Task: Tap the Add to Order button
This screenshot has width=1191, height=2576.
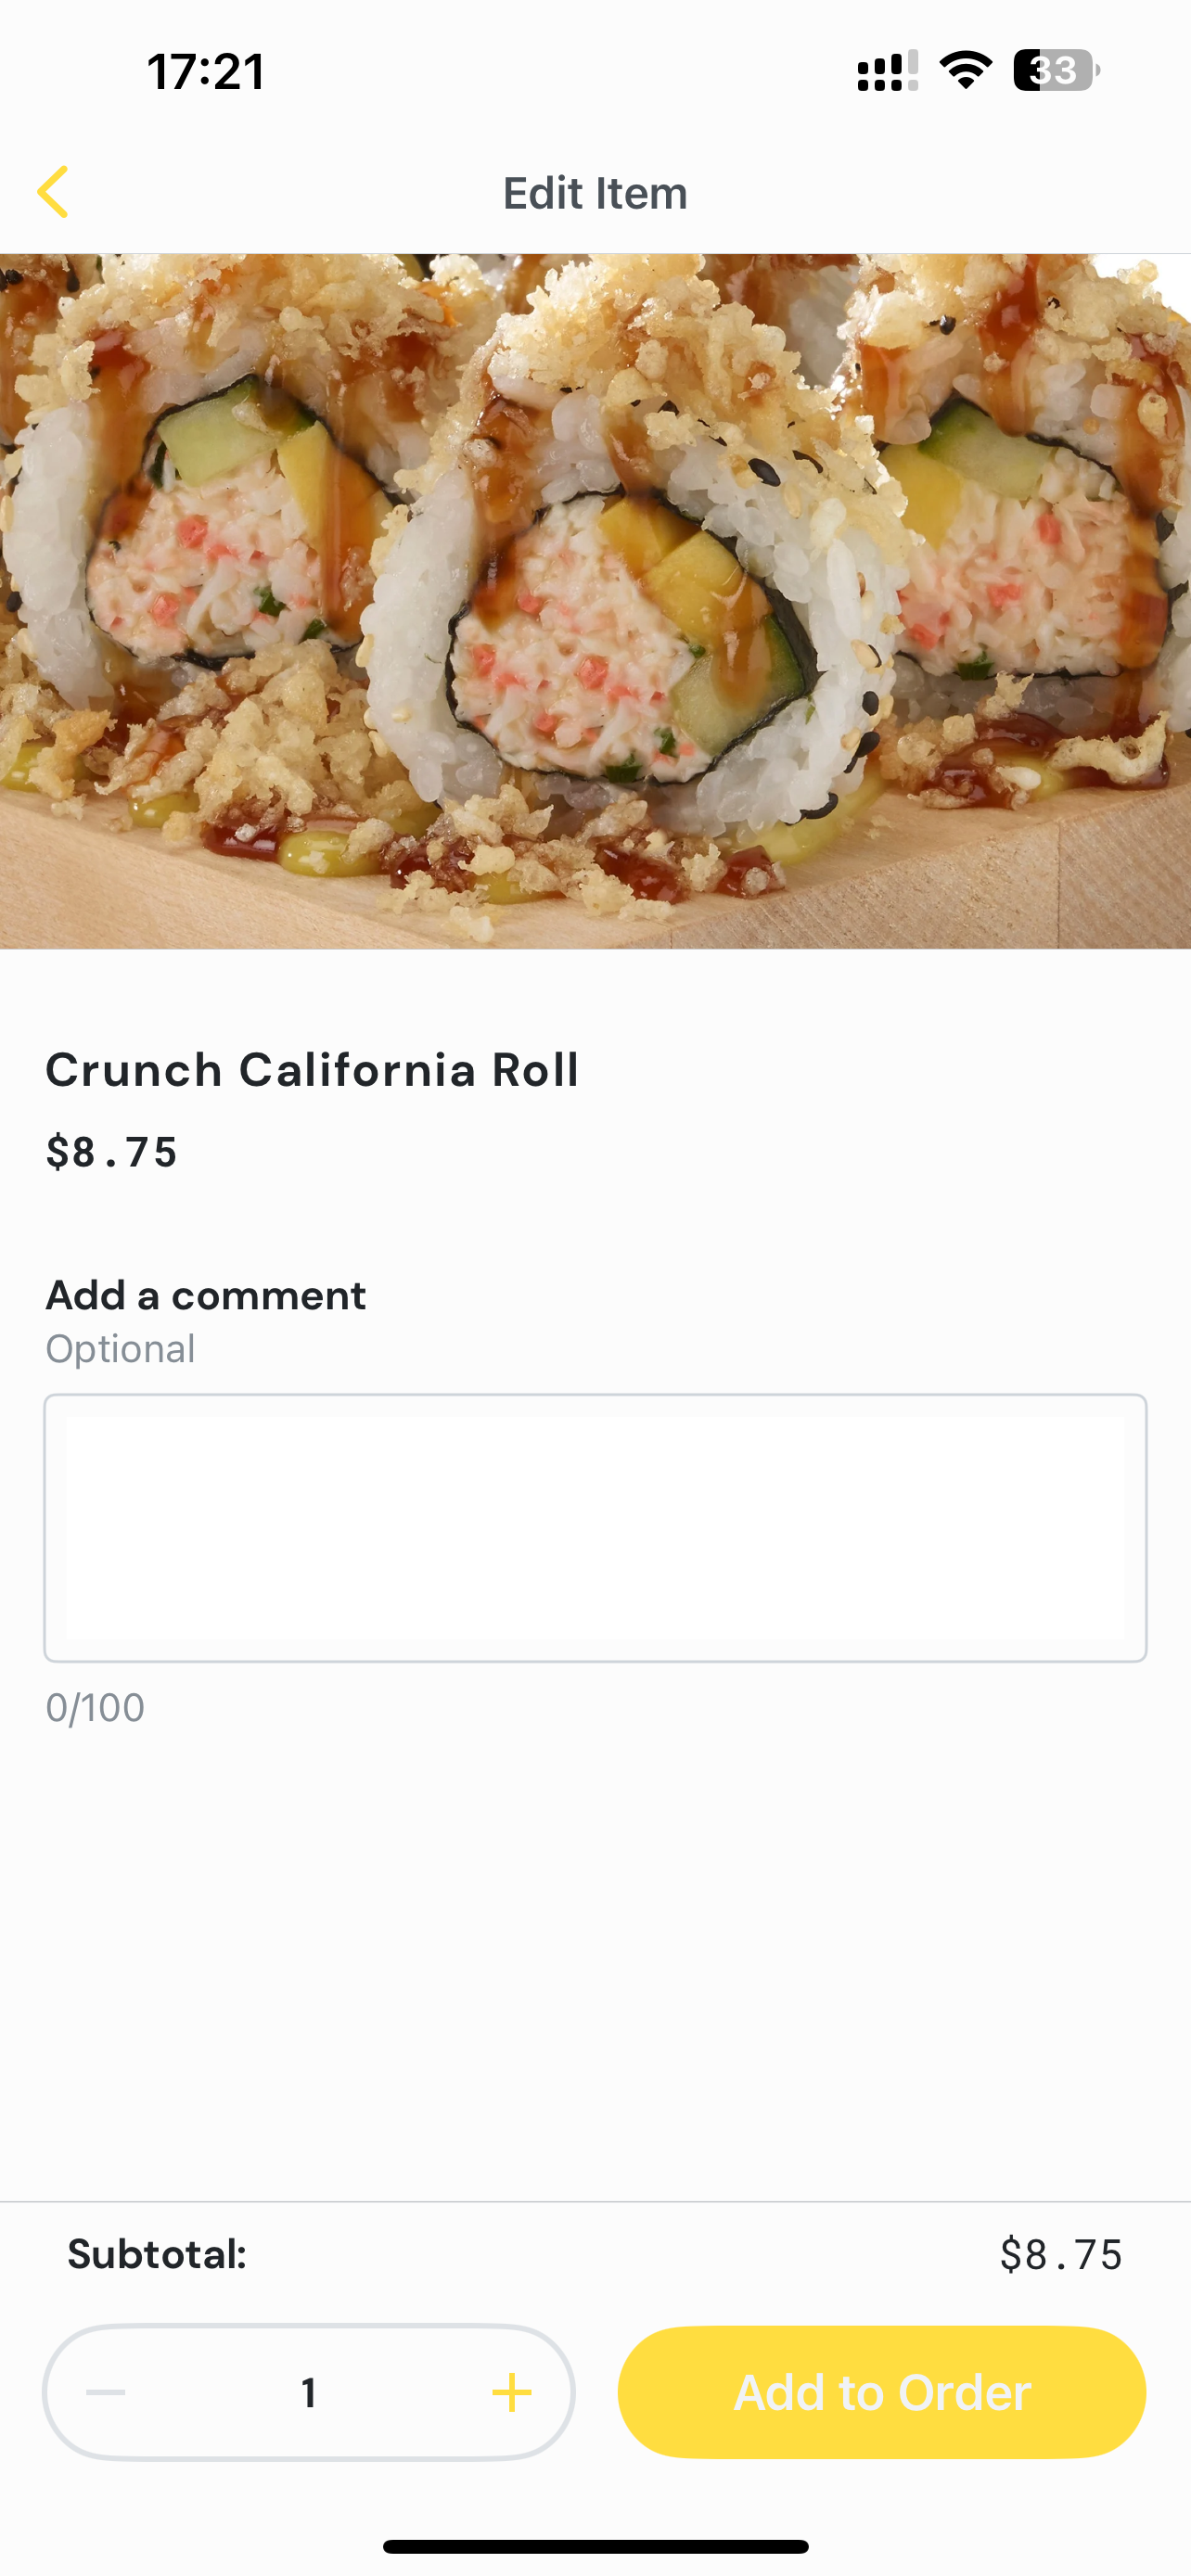Action: [x=881, y=2392]
